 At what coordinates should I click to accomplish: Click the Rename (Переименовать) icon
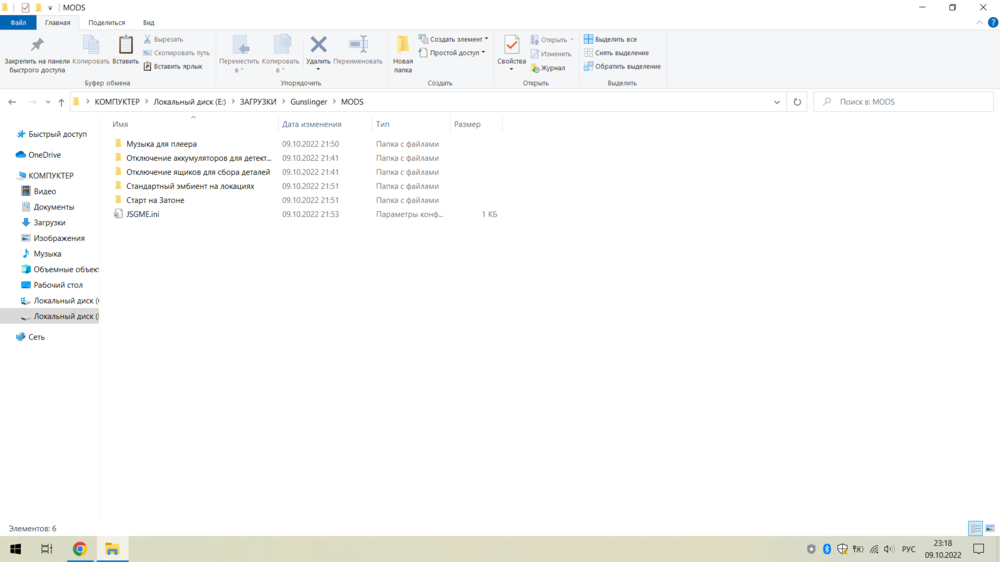tap(358, 46)
